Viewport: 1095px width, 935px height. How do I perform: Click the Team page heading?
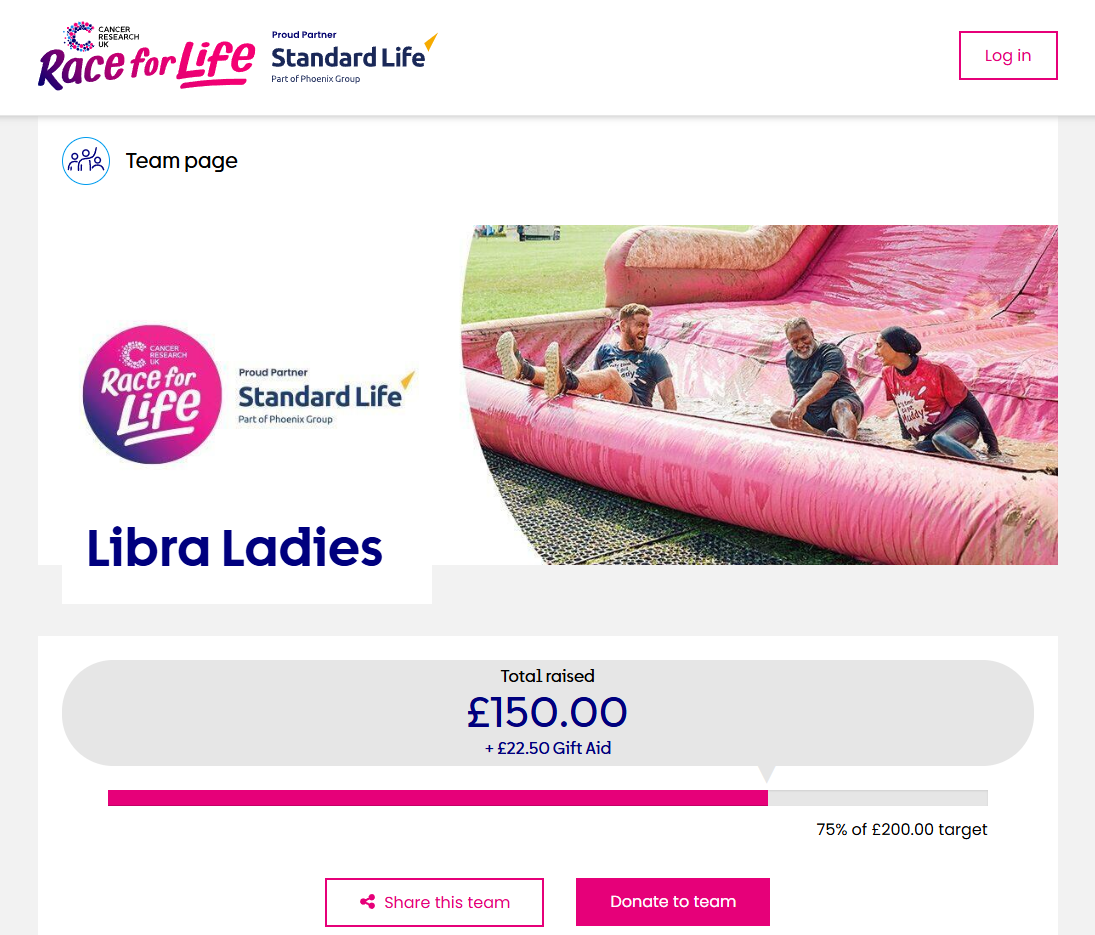point(182,161)
